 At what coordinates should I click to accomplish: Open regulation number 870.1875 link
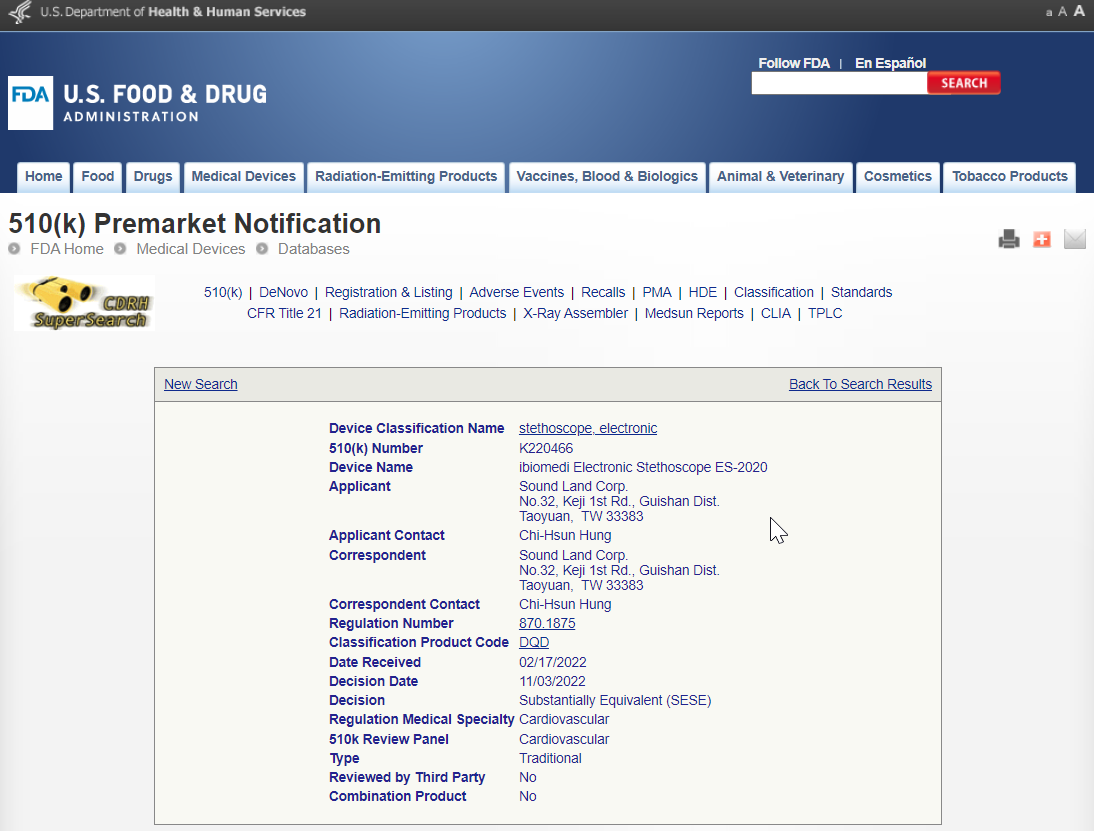coord(547,623)
